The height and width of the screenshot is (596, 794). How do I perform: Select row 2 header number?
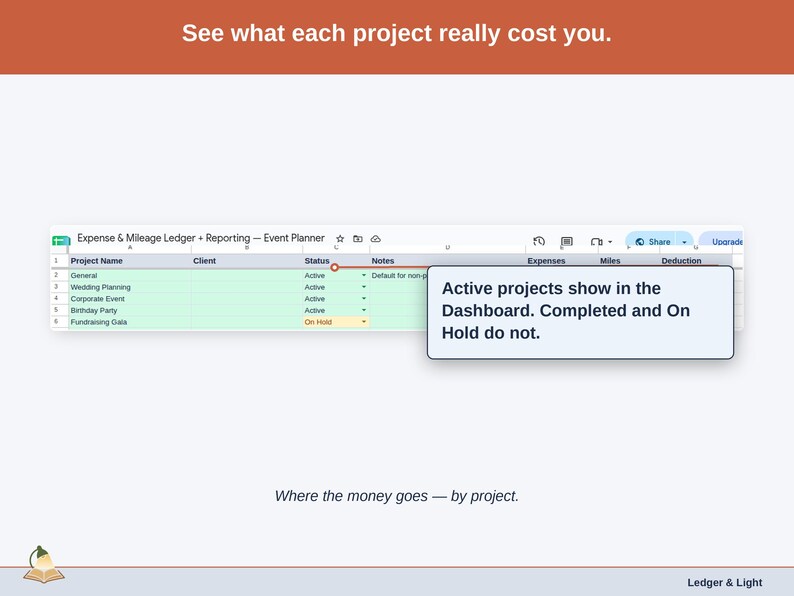tap(59, 275)
